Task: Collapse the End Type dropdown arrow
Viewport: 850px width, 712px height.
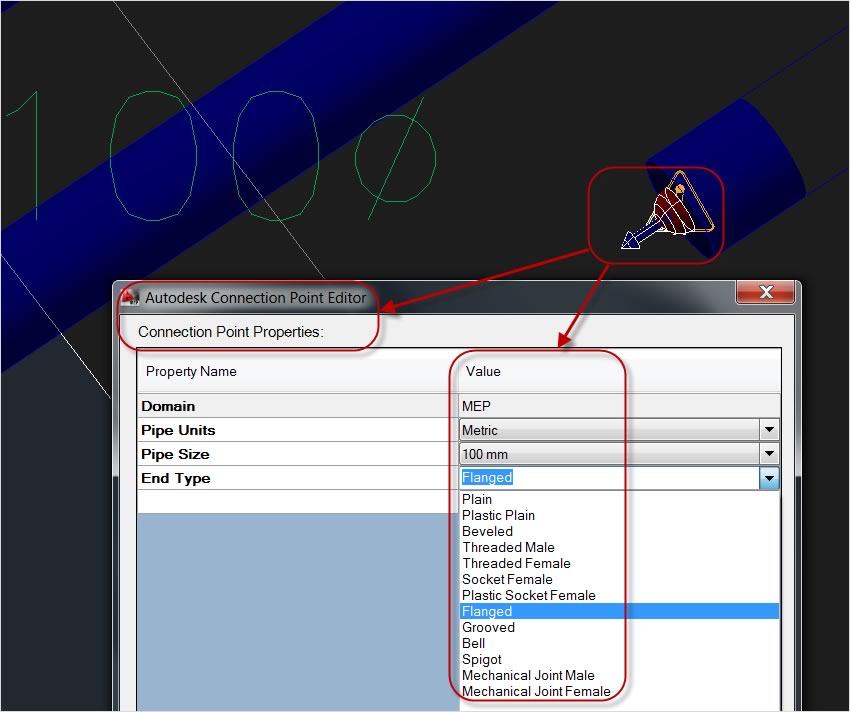Action: click(x=768, y=479)
